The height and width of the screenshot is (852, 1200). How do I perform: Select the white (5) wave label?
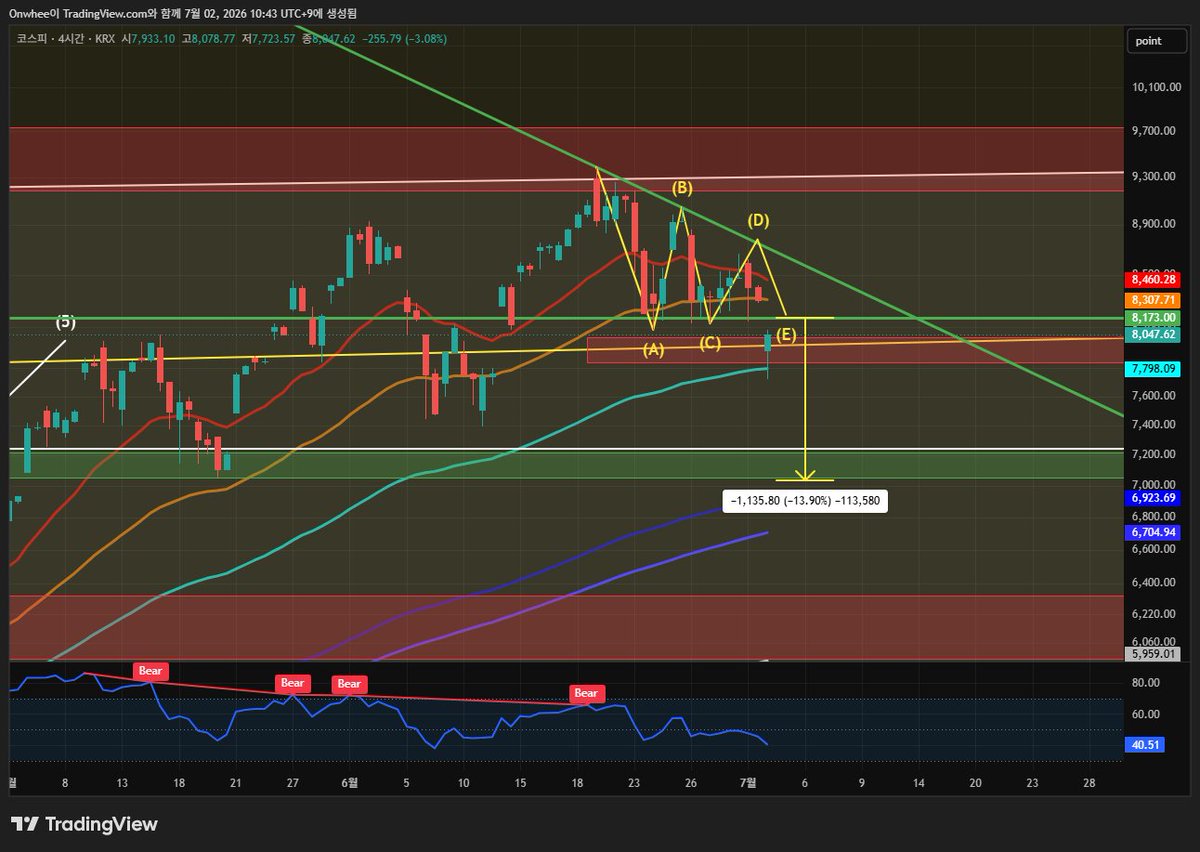pos(65,322)
